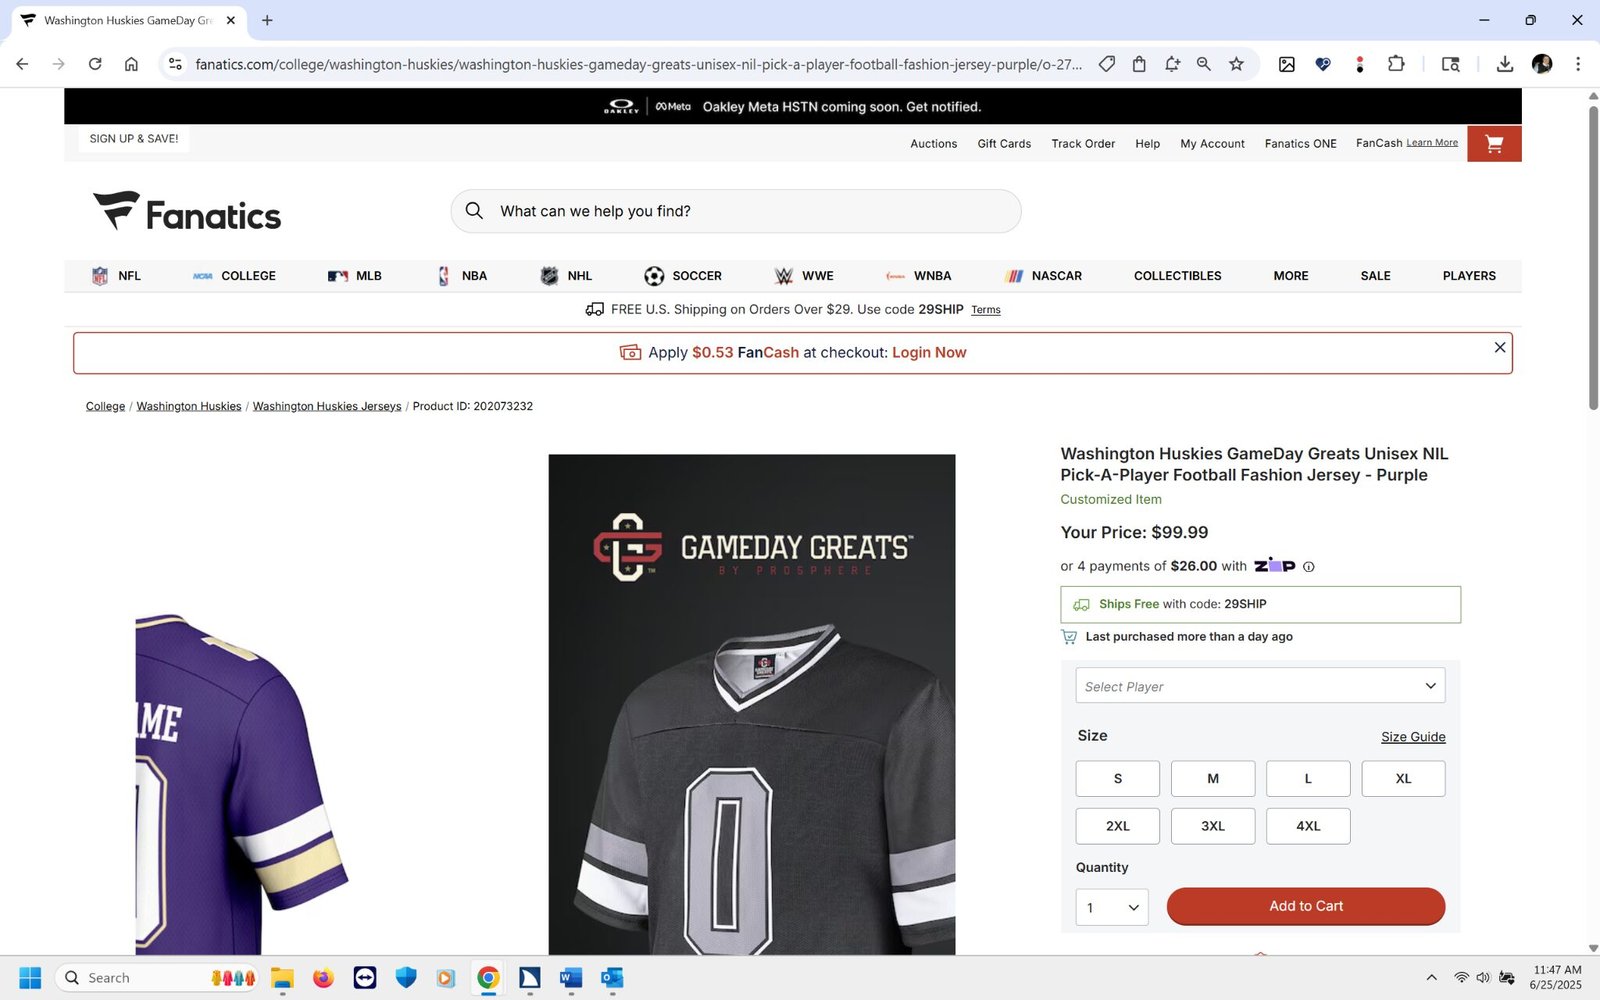The image size is (1600, 1000).
Task: Open the shopping cart icon
Action: coord(1494,144)
